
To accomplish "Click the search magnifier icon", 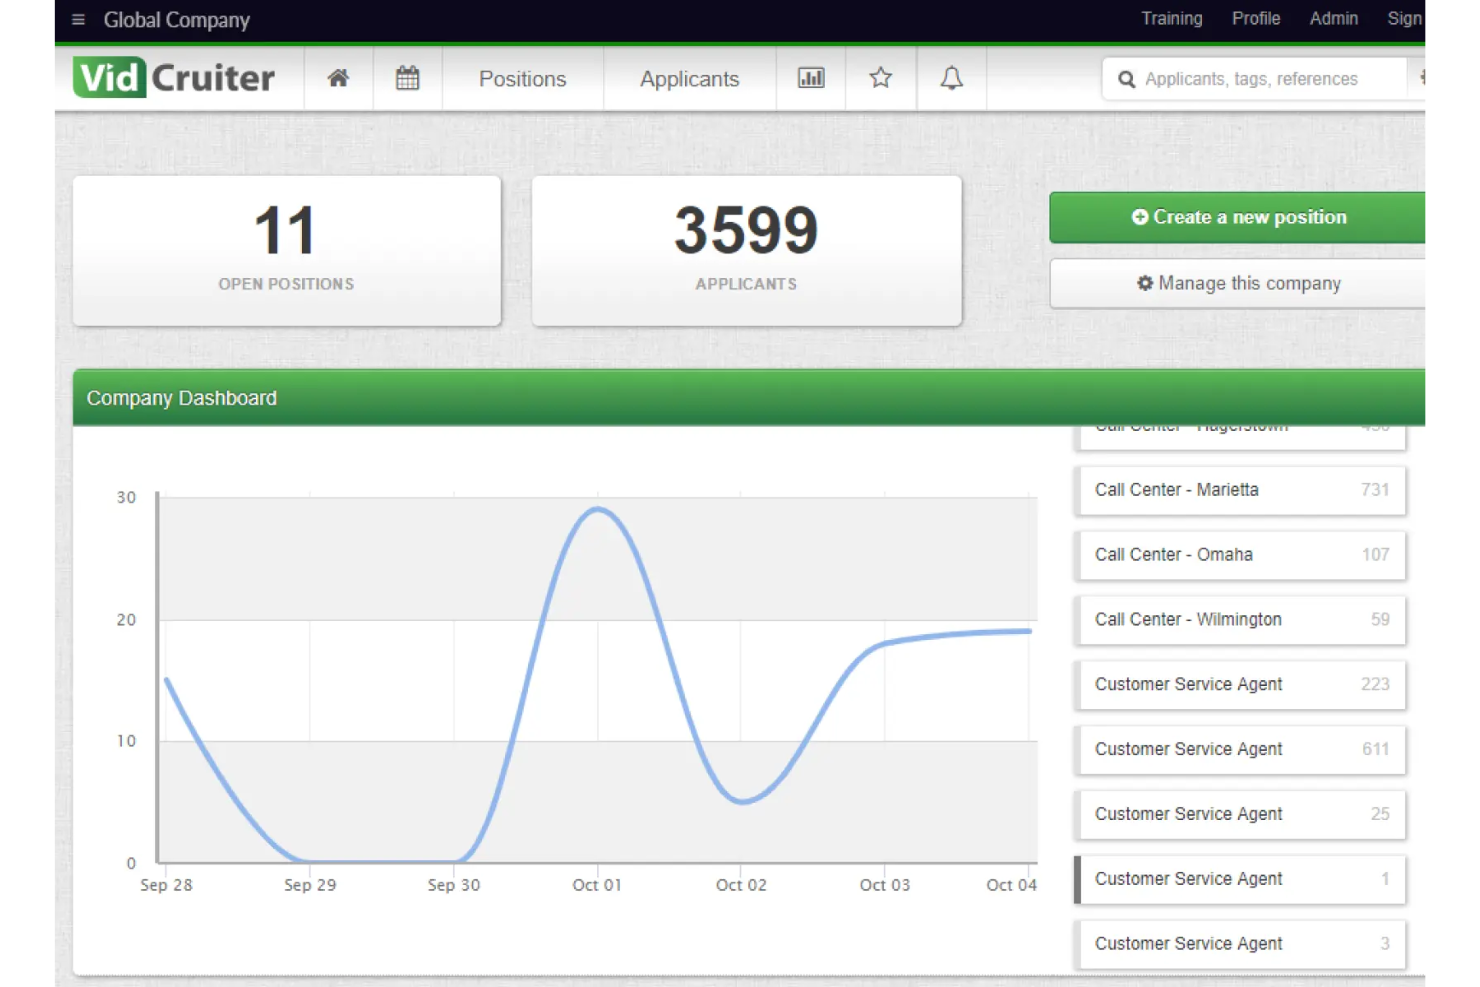I will 1126,78.
